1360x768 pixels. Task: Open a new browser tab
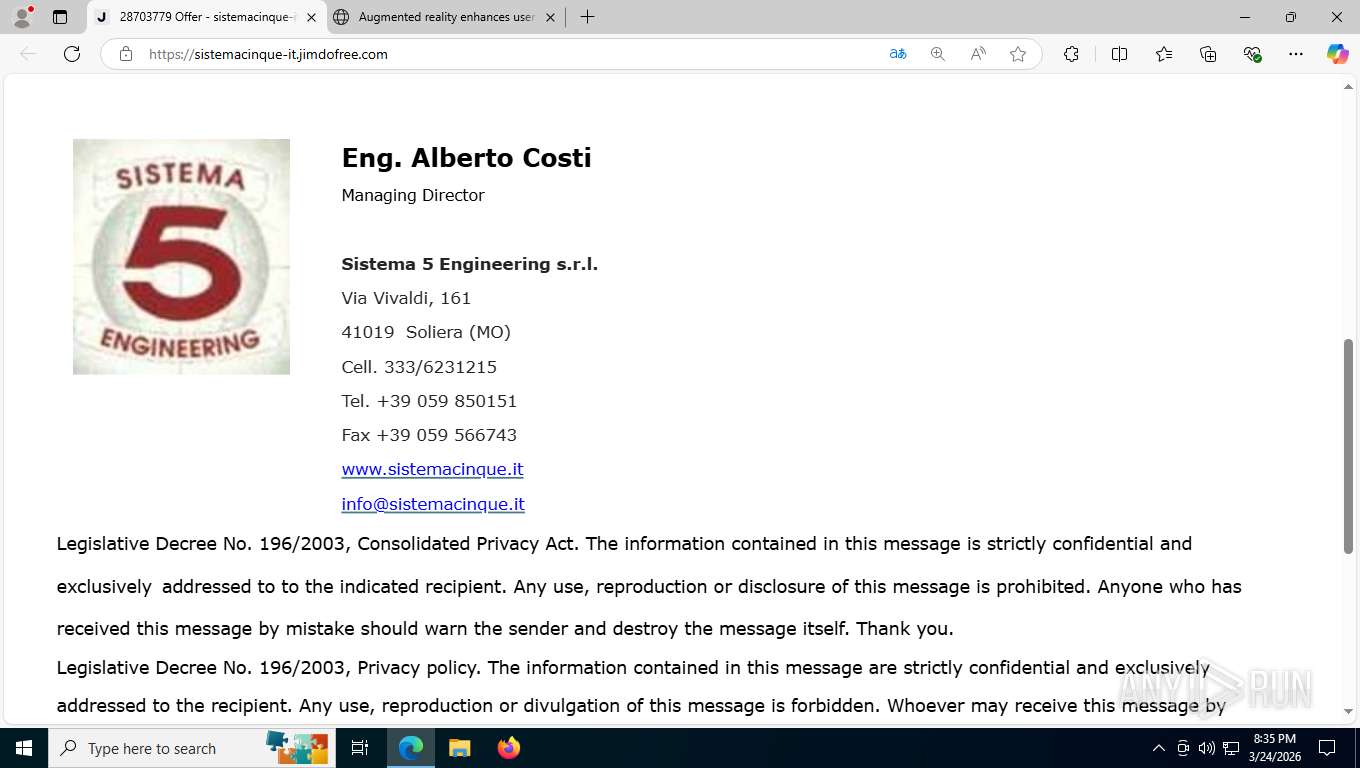[587, 17]
